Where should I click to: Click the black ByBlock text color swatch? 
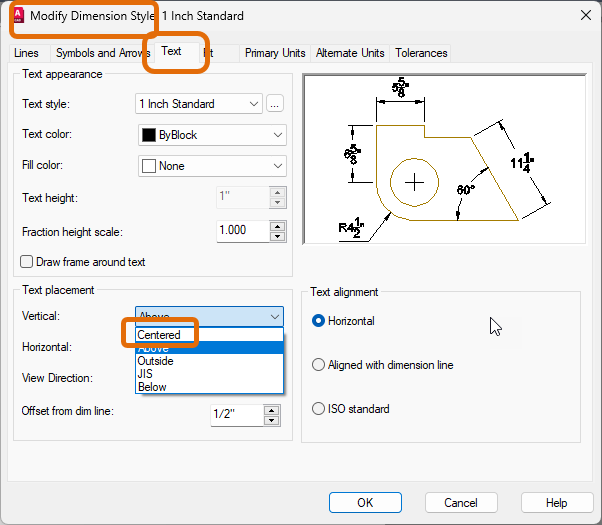point(149,135)
